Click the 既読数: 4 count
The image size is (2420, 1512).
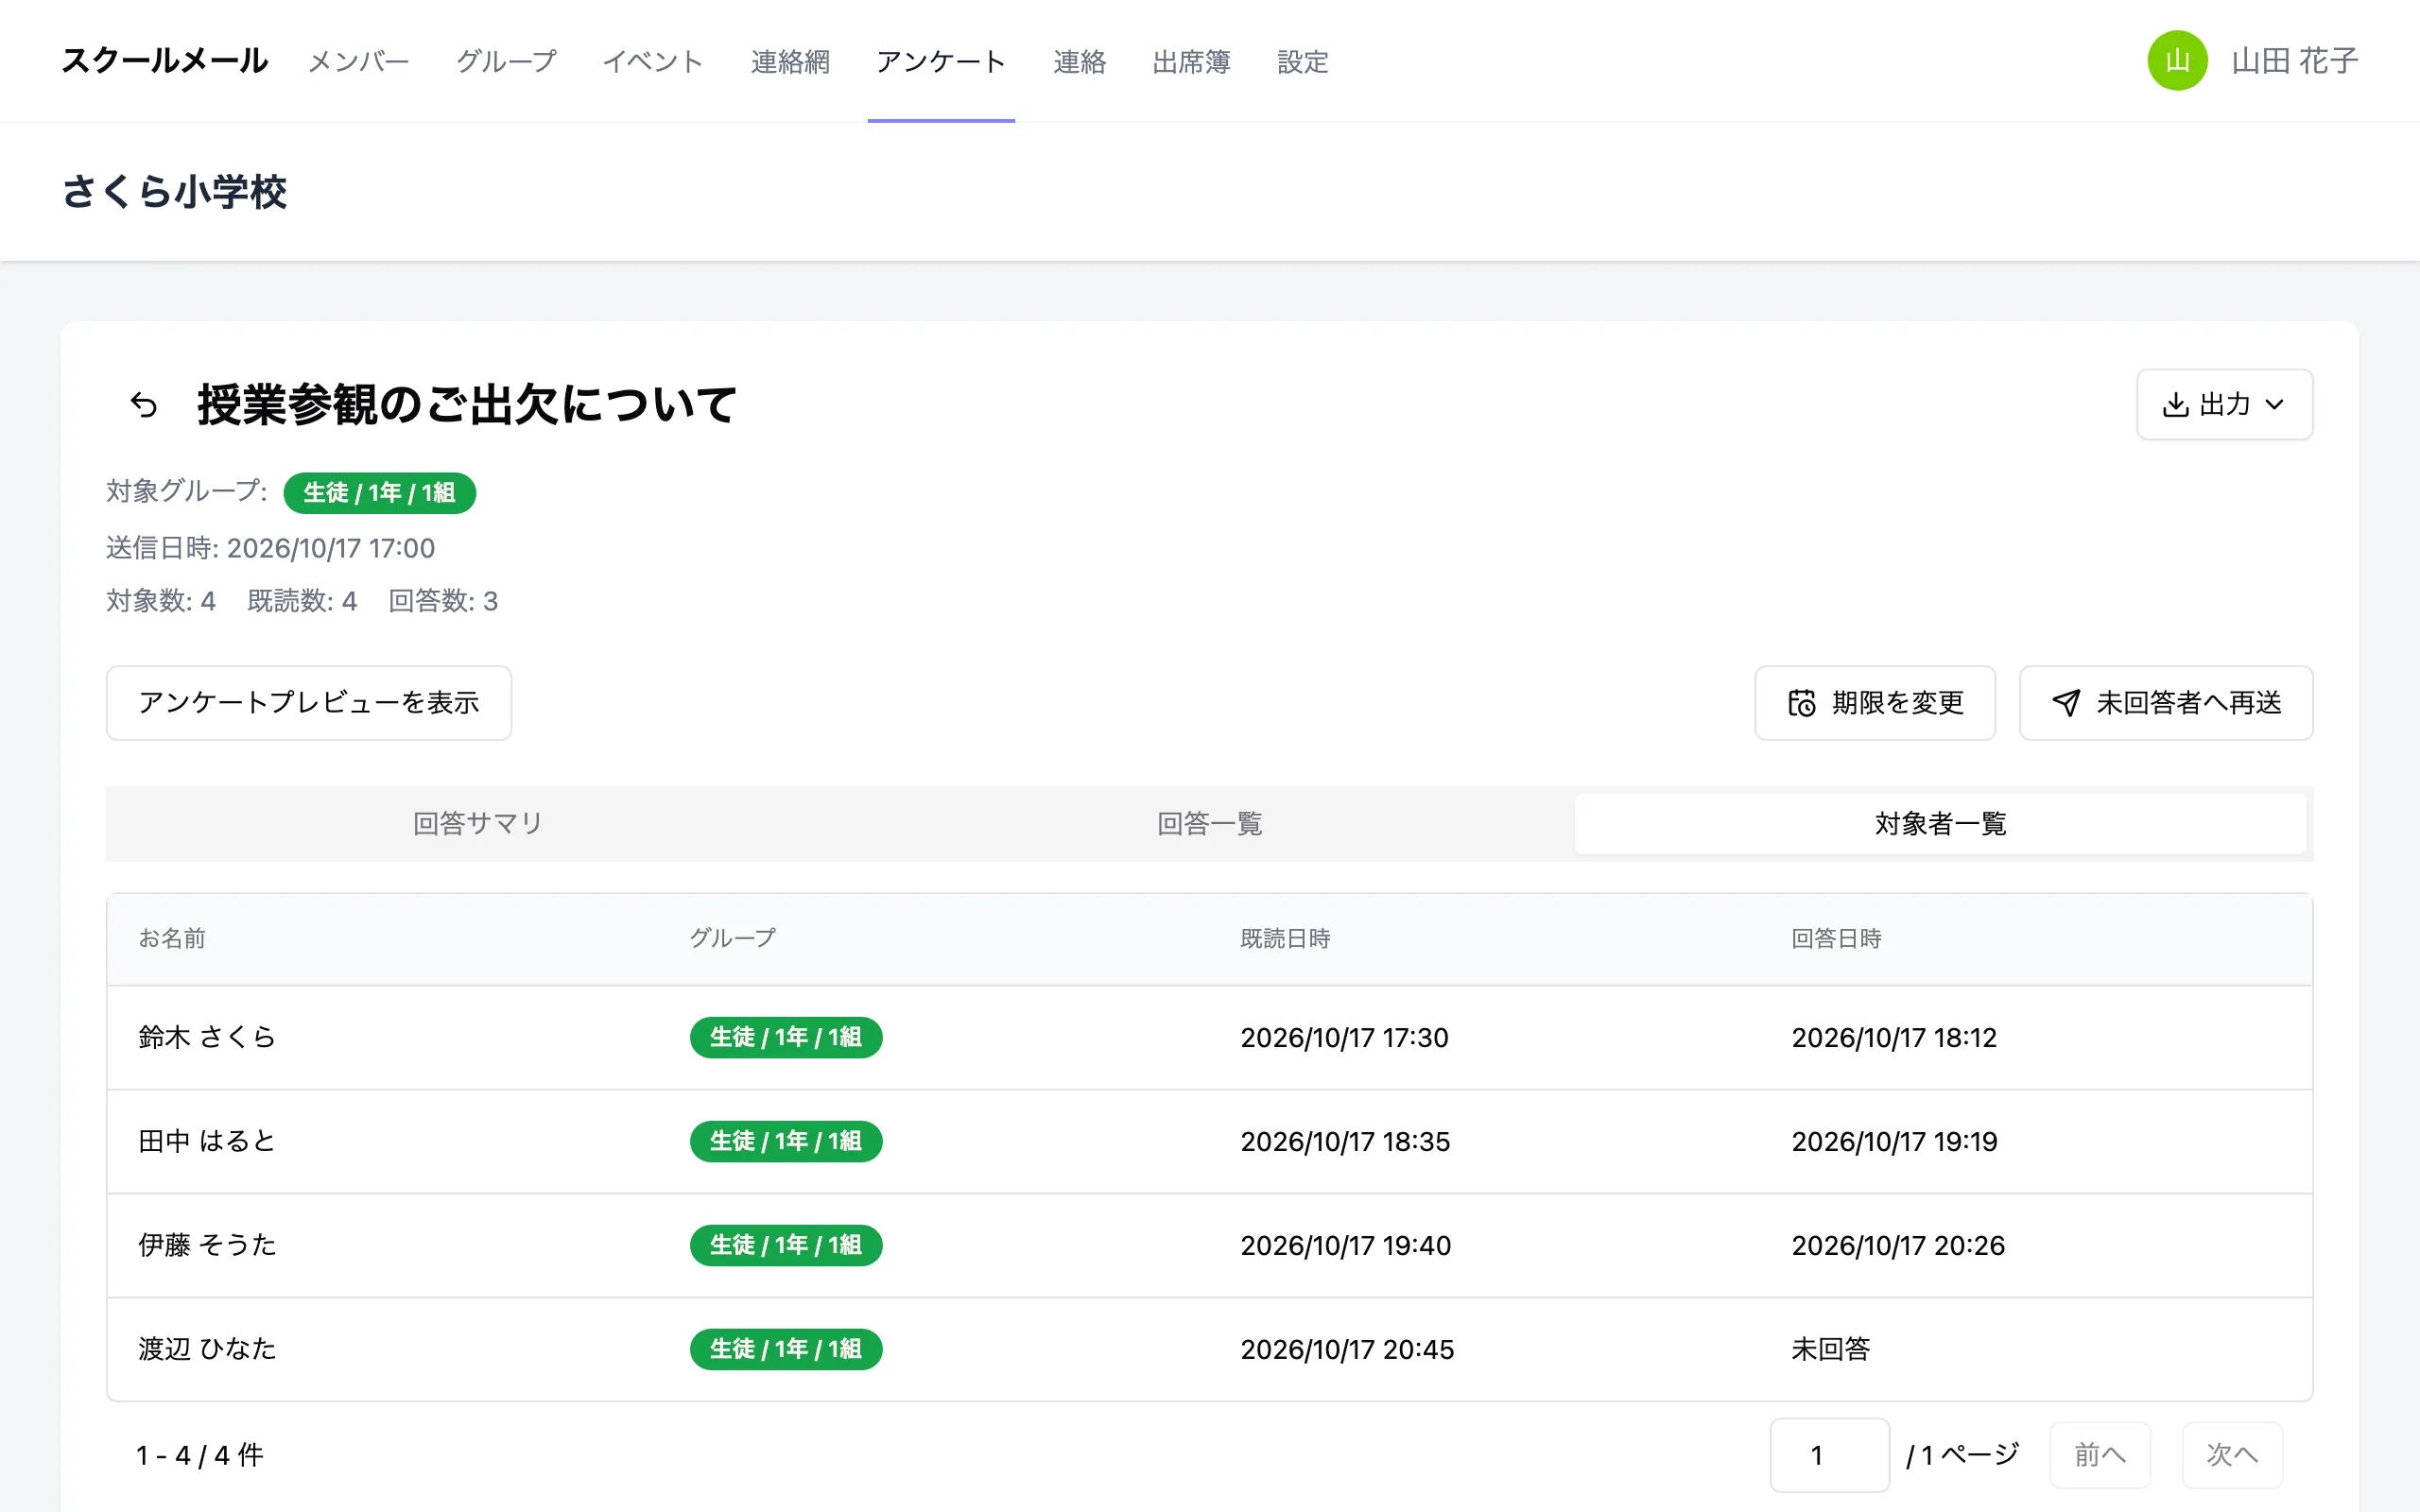(x=302, y=601)
